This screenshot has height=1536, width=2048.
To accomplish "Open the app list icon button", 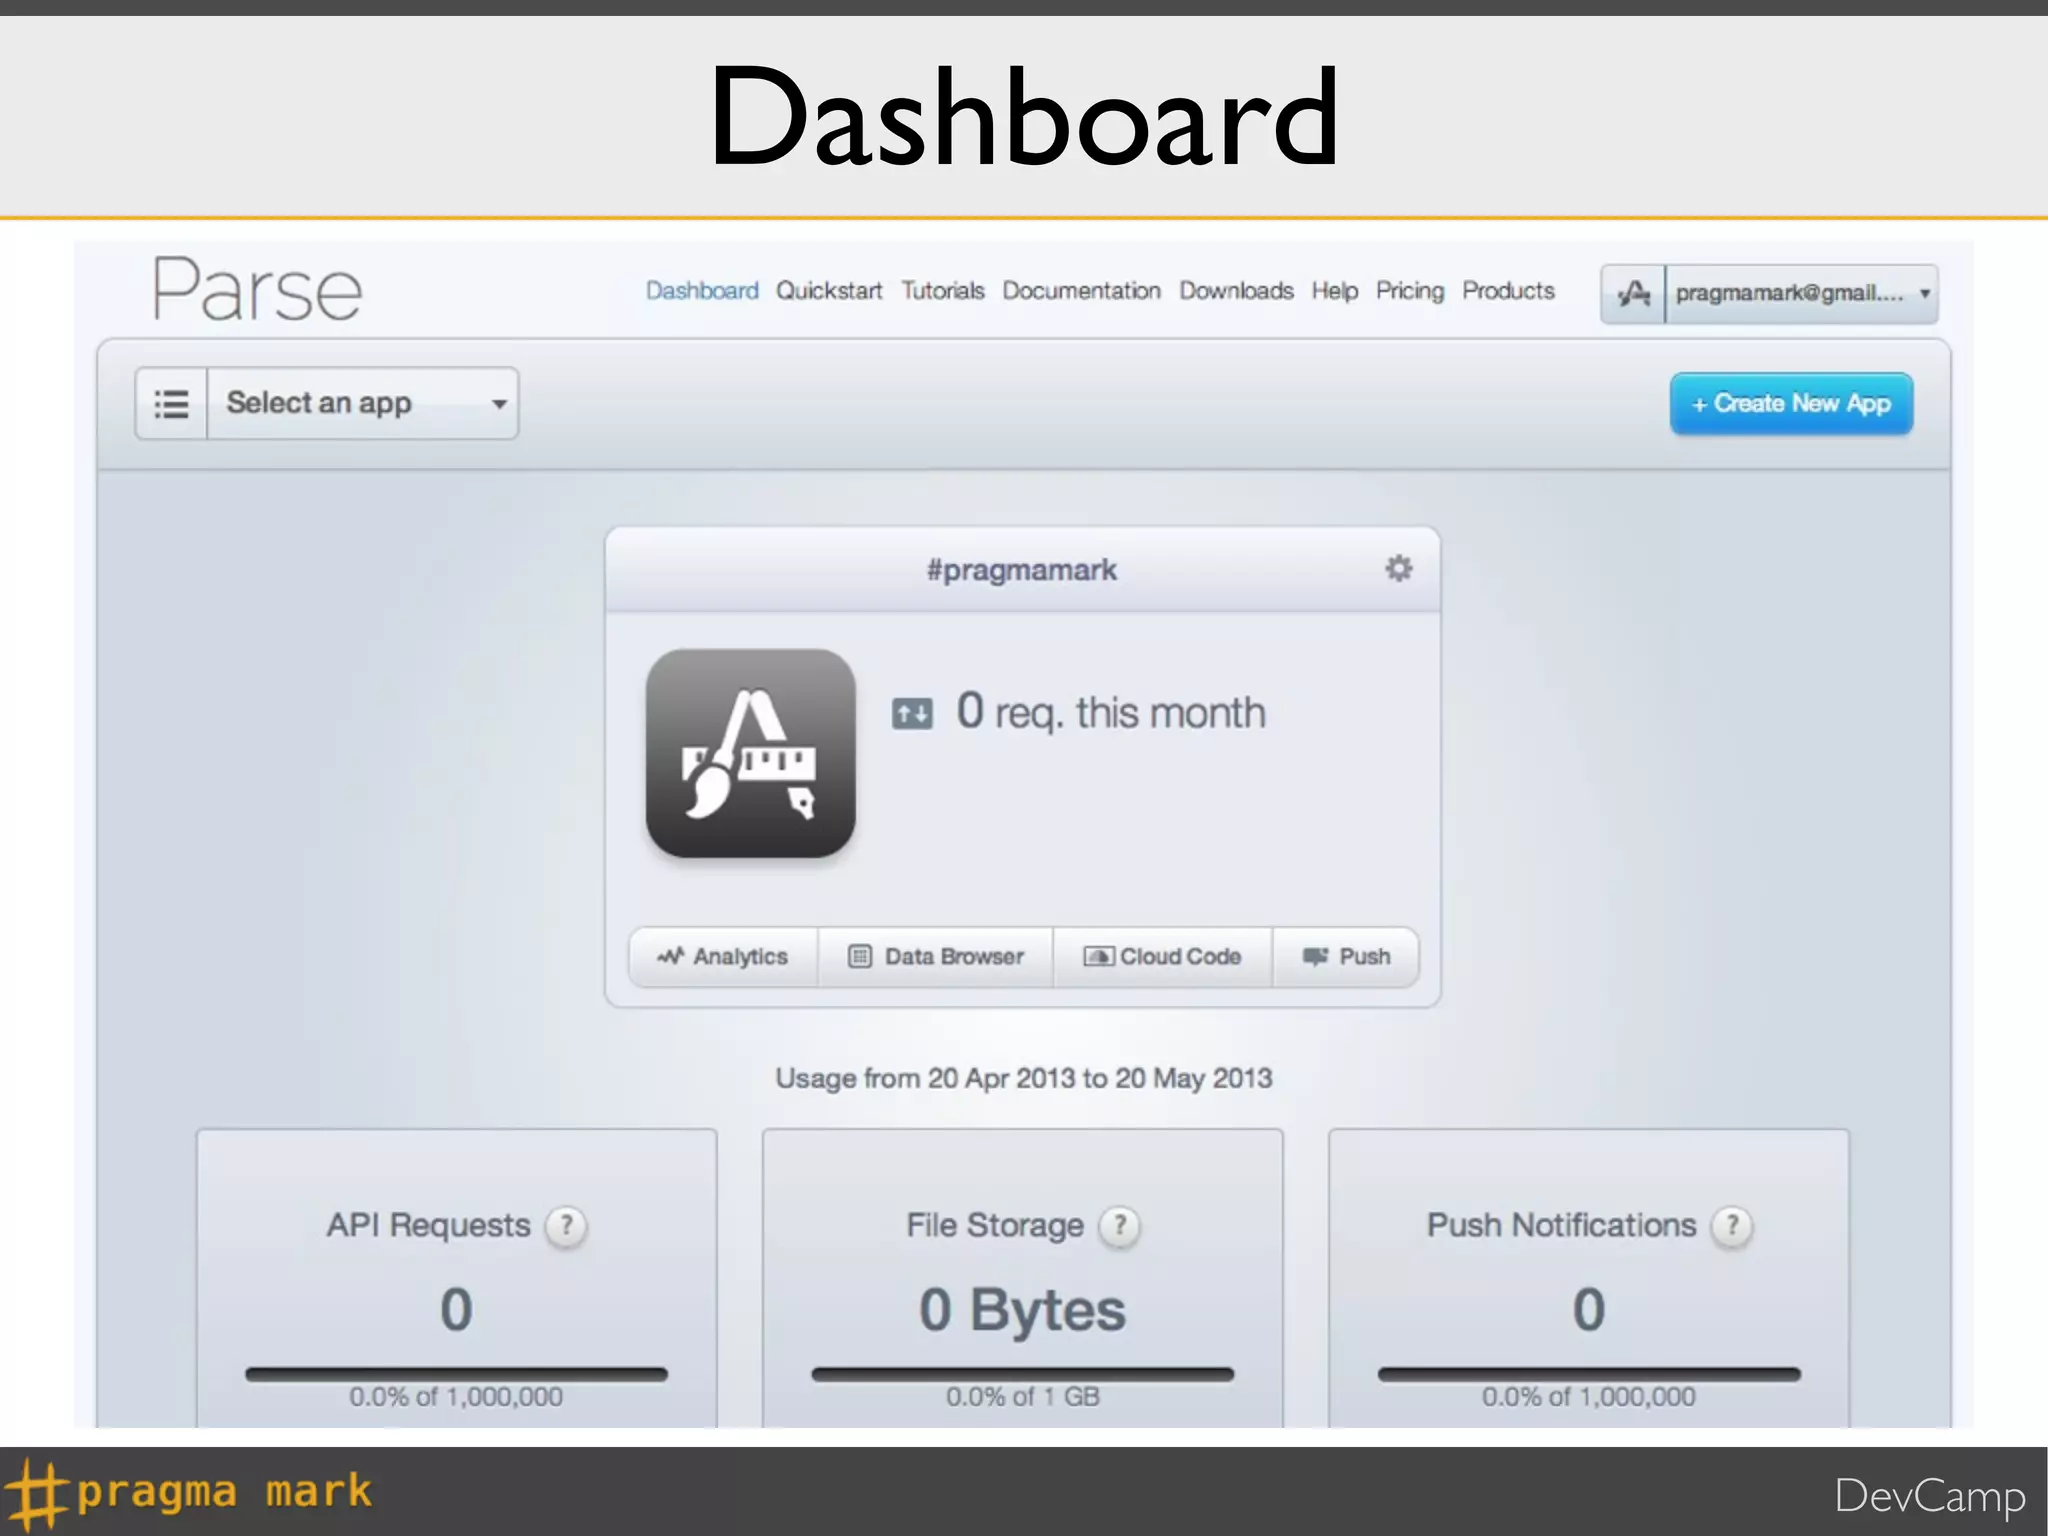I will pyautogui.click(x=171, y=403).
